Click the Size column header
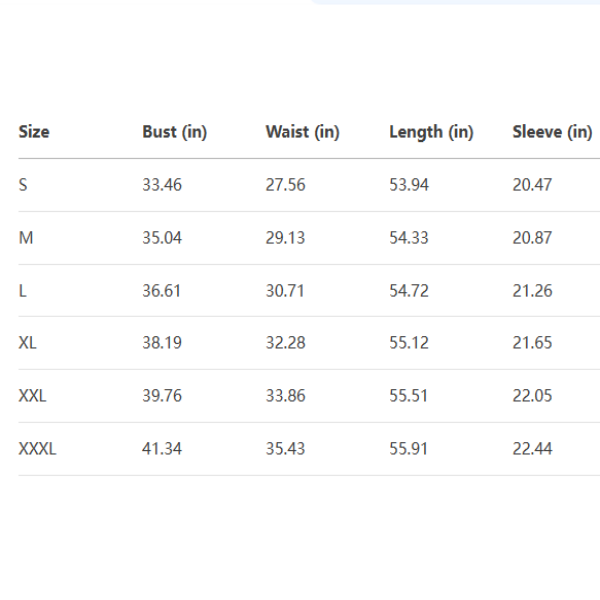 (x=34, y=132)
